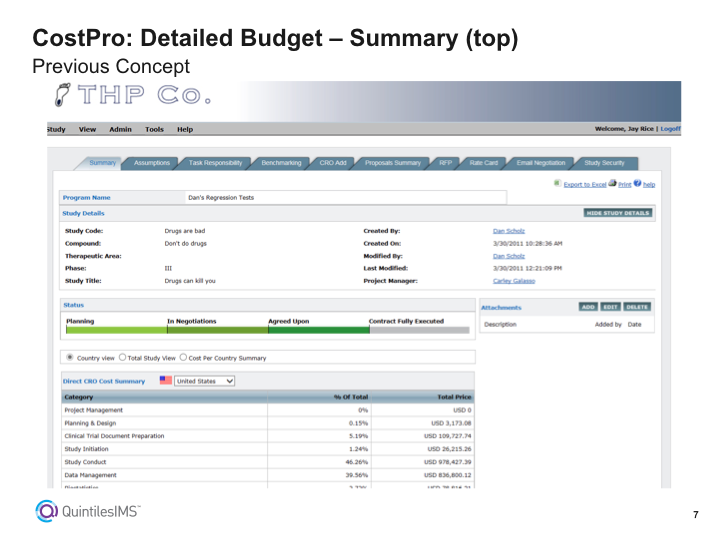Open the Carley Galasso project manager link
Screen dimensions: 720x540
click(514, 281)
